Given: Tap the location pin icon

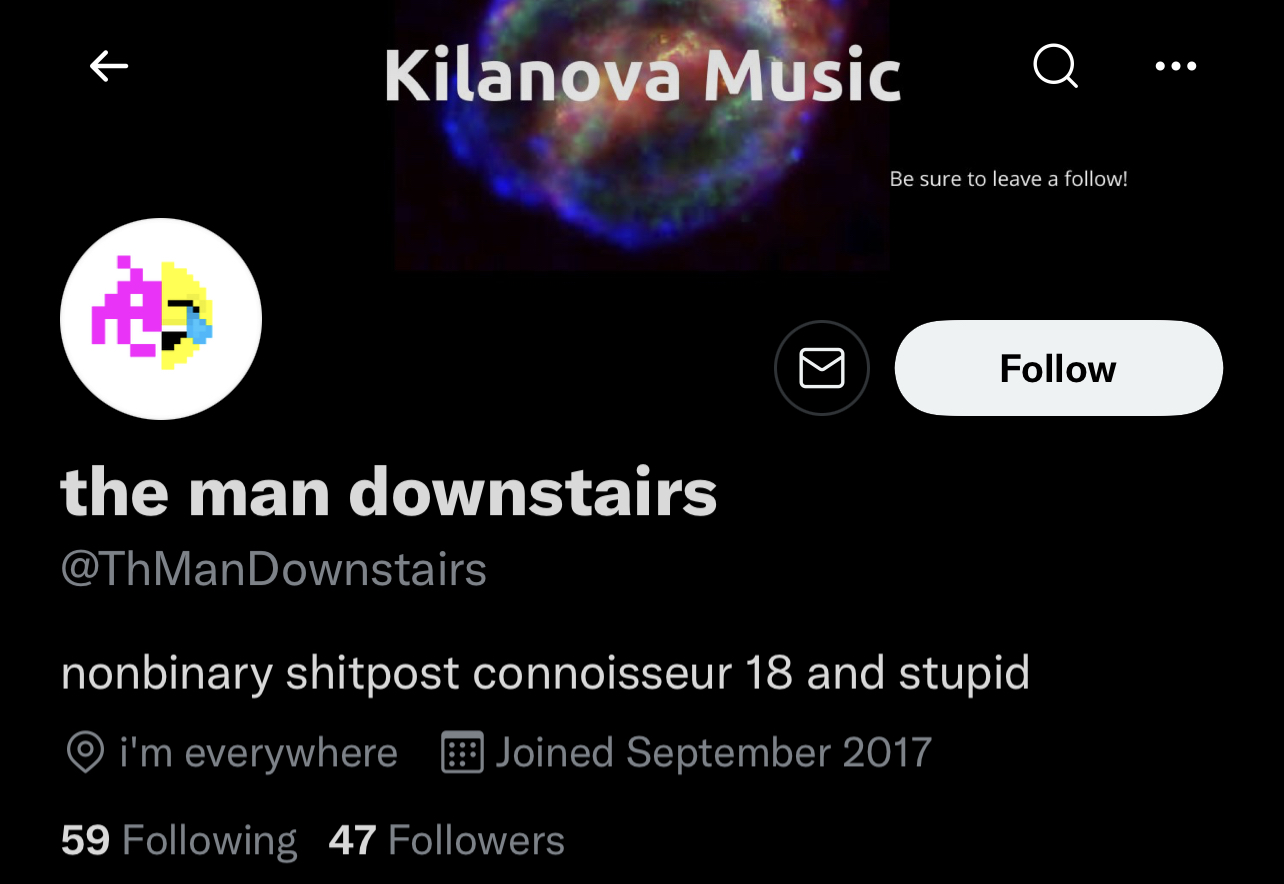Looking at the screenshot, I should (x=85, y=752).
